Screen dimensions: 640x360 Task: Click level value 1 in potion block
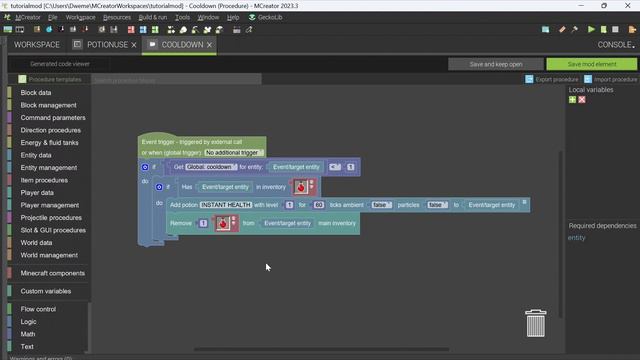pos(289,205)
